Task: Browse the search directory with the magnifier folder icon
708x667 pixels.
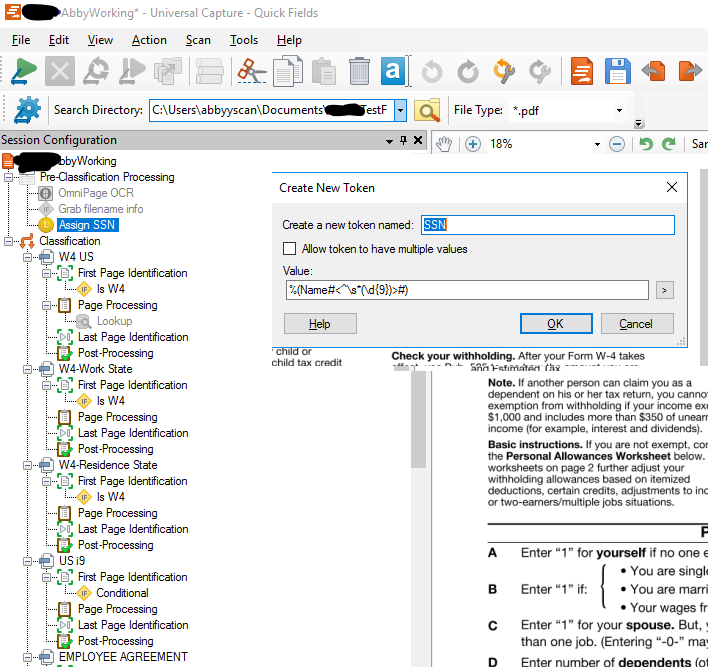Action: (427, 110)
